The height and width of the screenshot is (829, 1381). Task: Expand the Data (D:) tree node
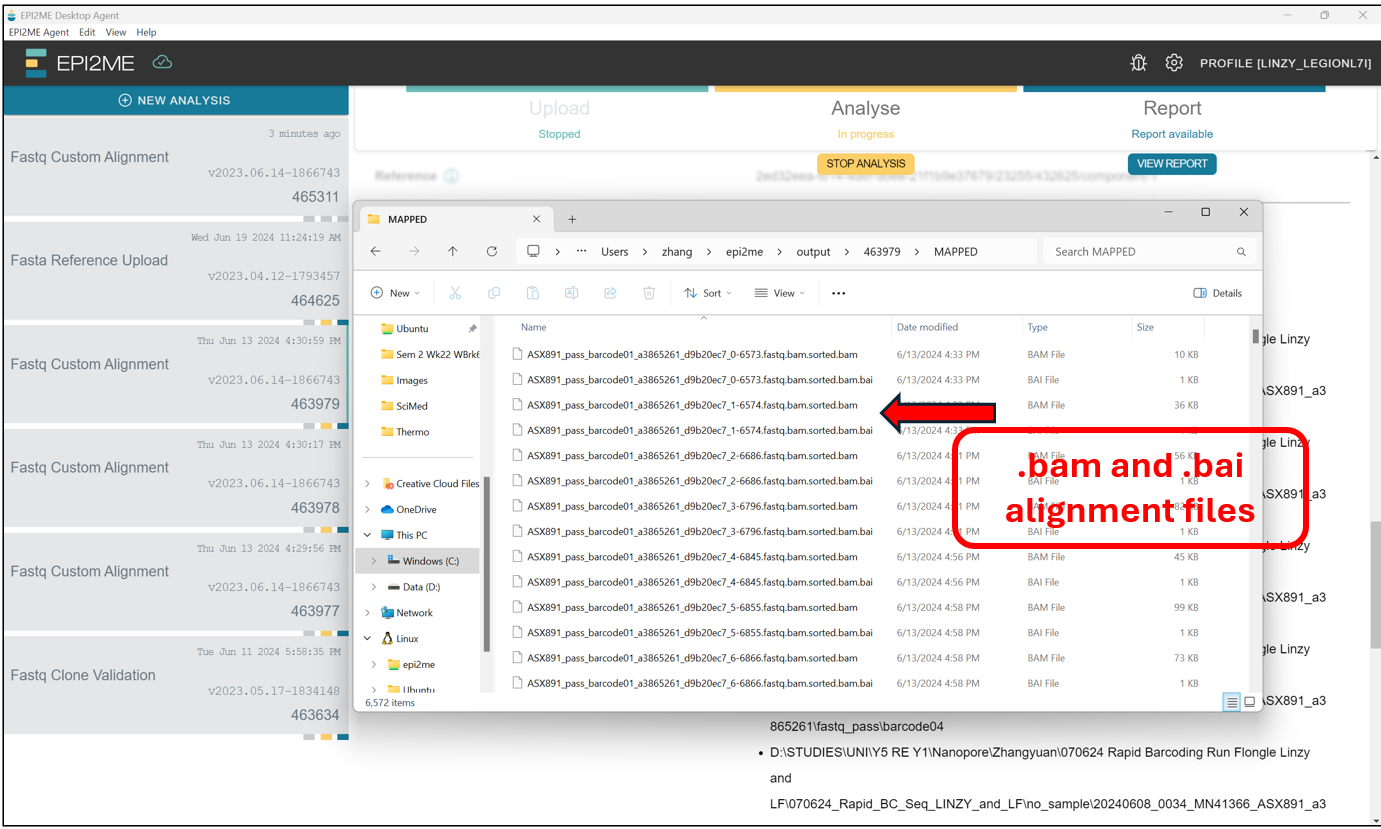(x=374, y=587)
